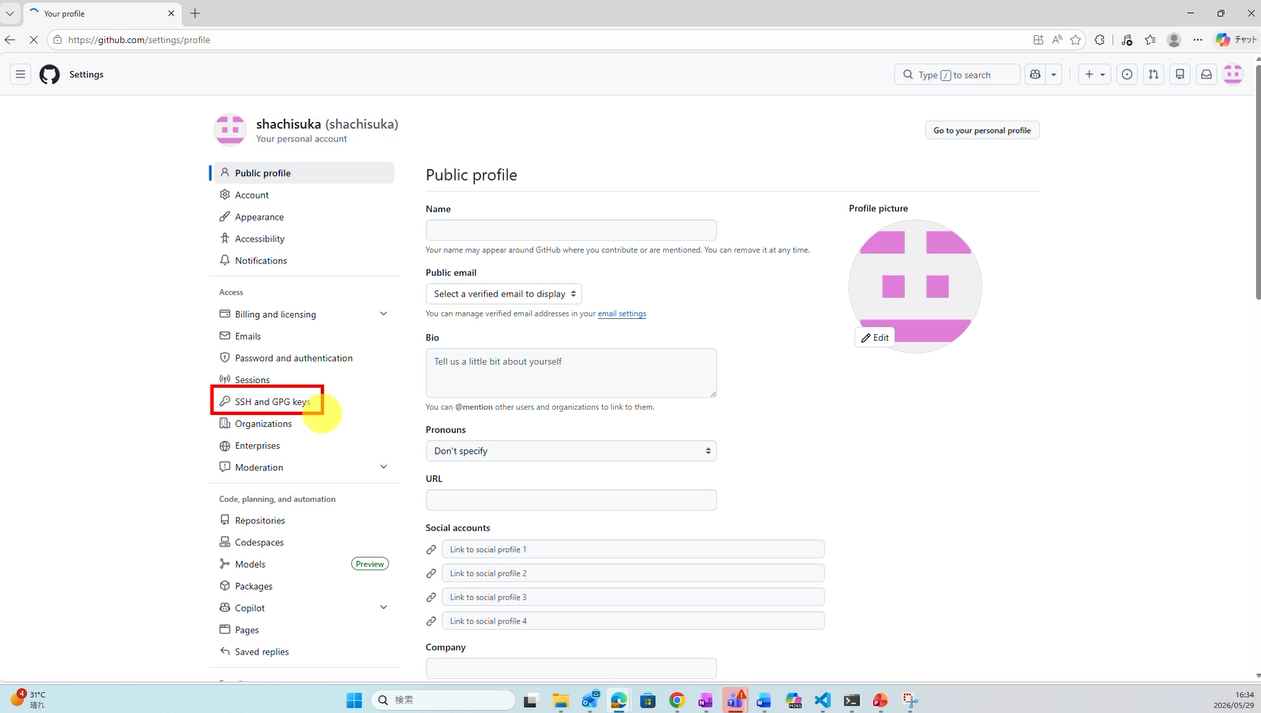The height and width of the screenshot is (713, 1261).
Task: Open the browser Extensions puzzle icon
Action: [x=1100, y=40]
